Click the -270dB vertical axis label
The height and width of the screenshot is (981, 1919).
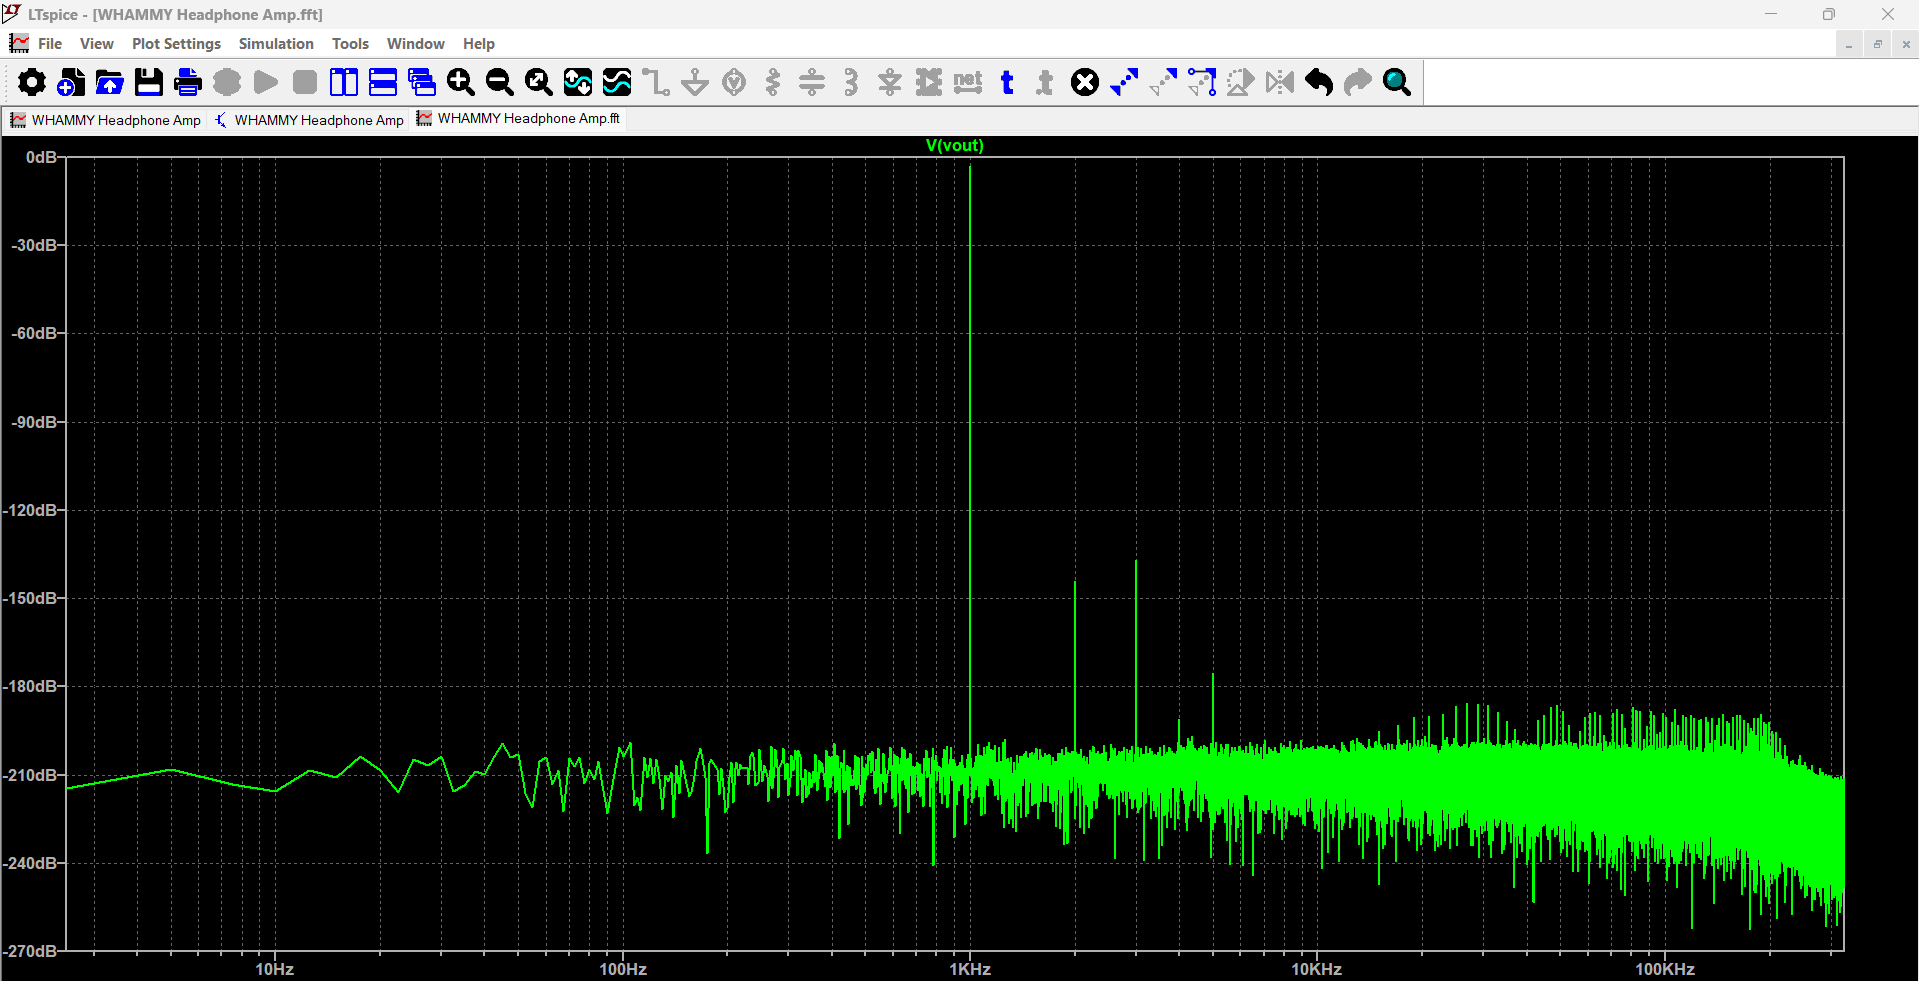(x=31, y=951)
